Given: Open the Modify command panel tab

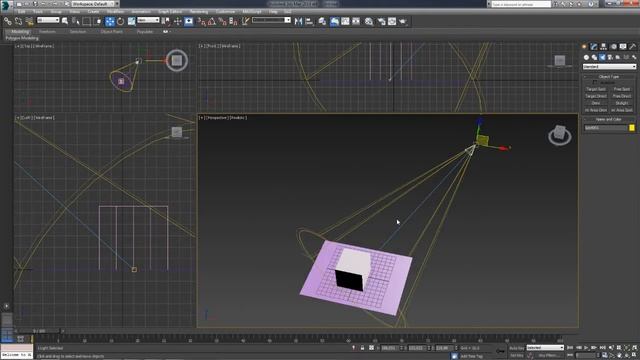Looking at the screenshot, I should tap(594, 47).
